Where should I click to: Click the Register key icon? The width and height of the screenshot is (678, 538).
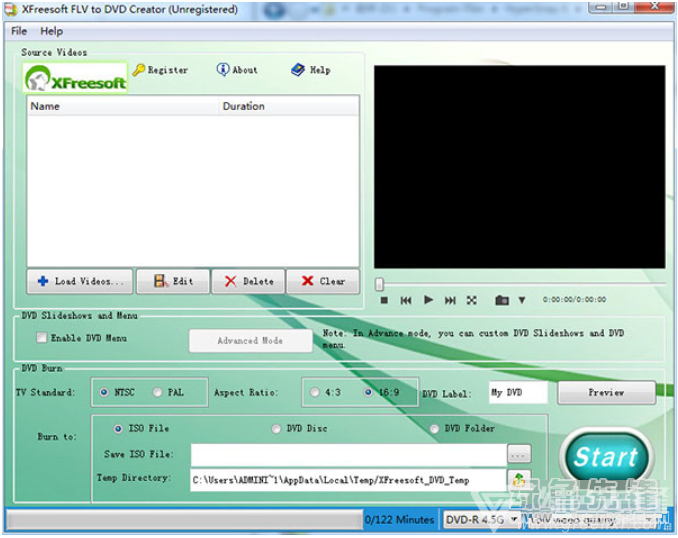(x=139, y=70)
